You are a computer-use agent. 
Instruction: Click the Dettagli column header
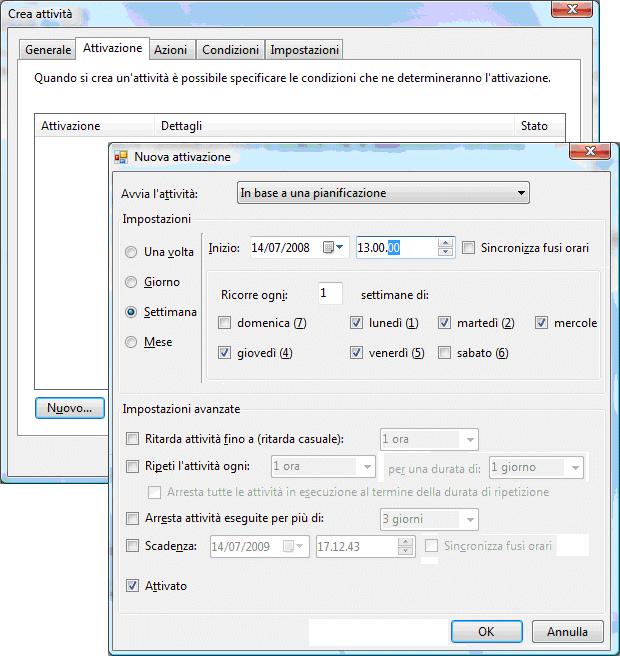[334, 126]
